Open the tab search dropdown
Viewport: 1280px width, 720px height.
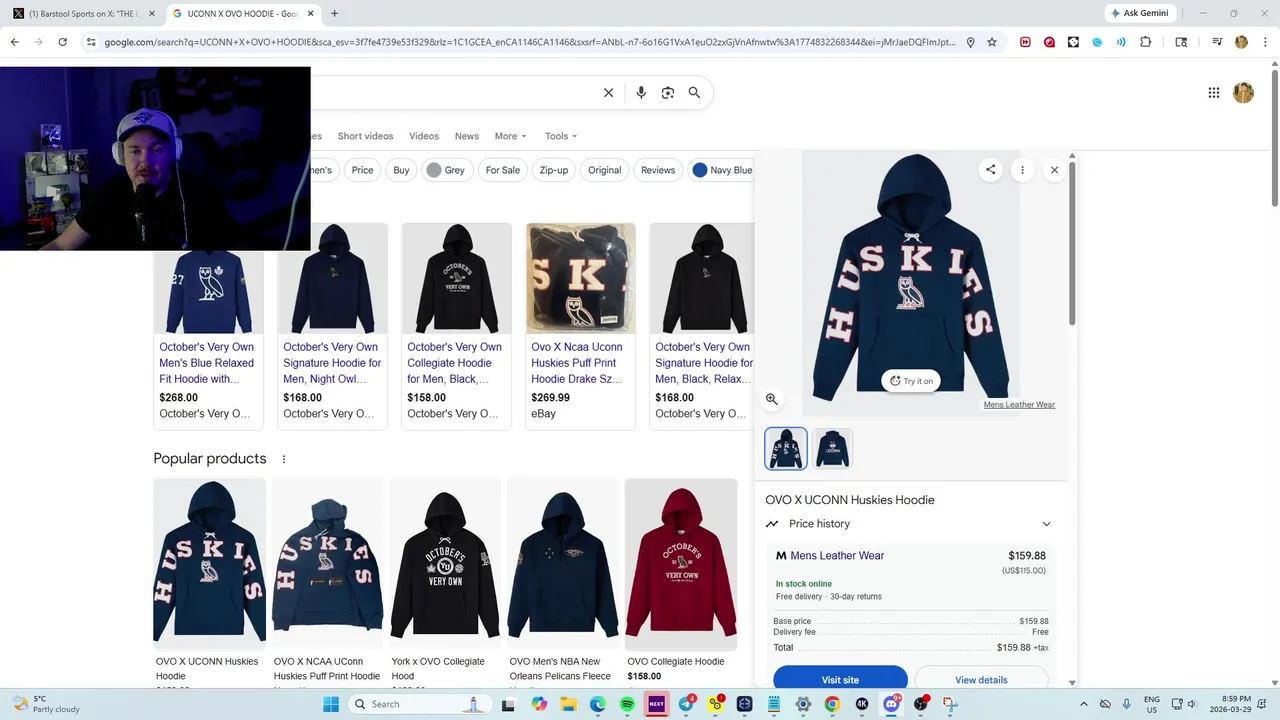coord(1181,42)
